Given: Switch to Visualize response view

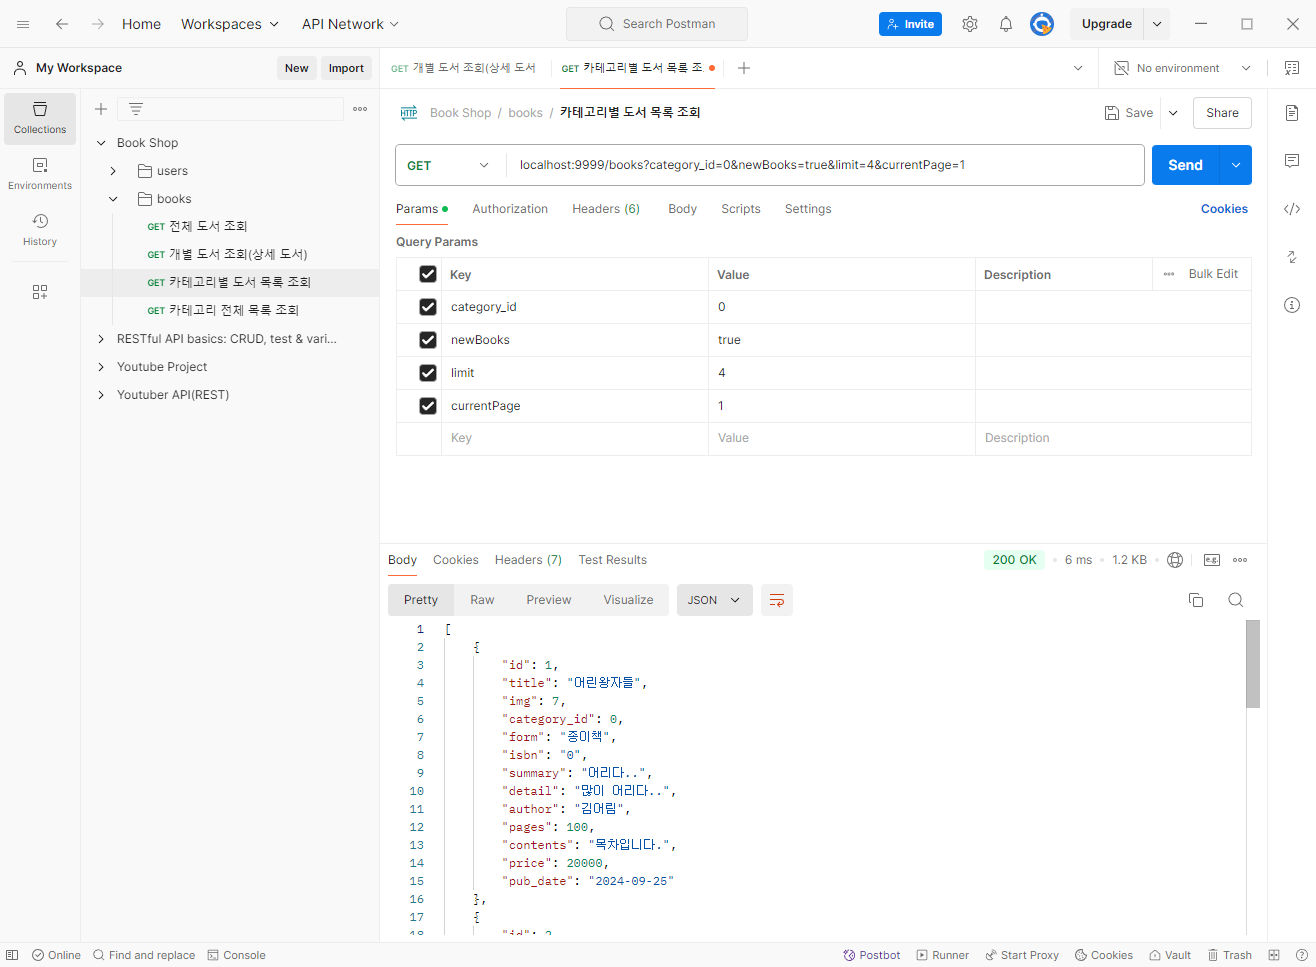Looking at the screenshot, I should [628, 600].
